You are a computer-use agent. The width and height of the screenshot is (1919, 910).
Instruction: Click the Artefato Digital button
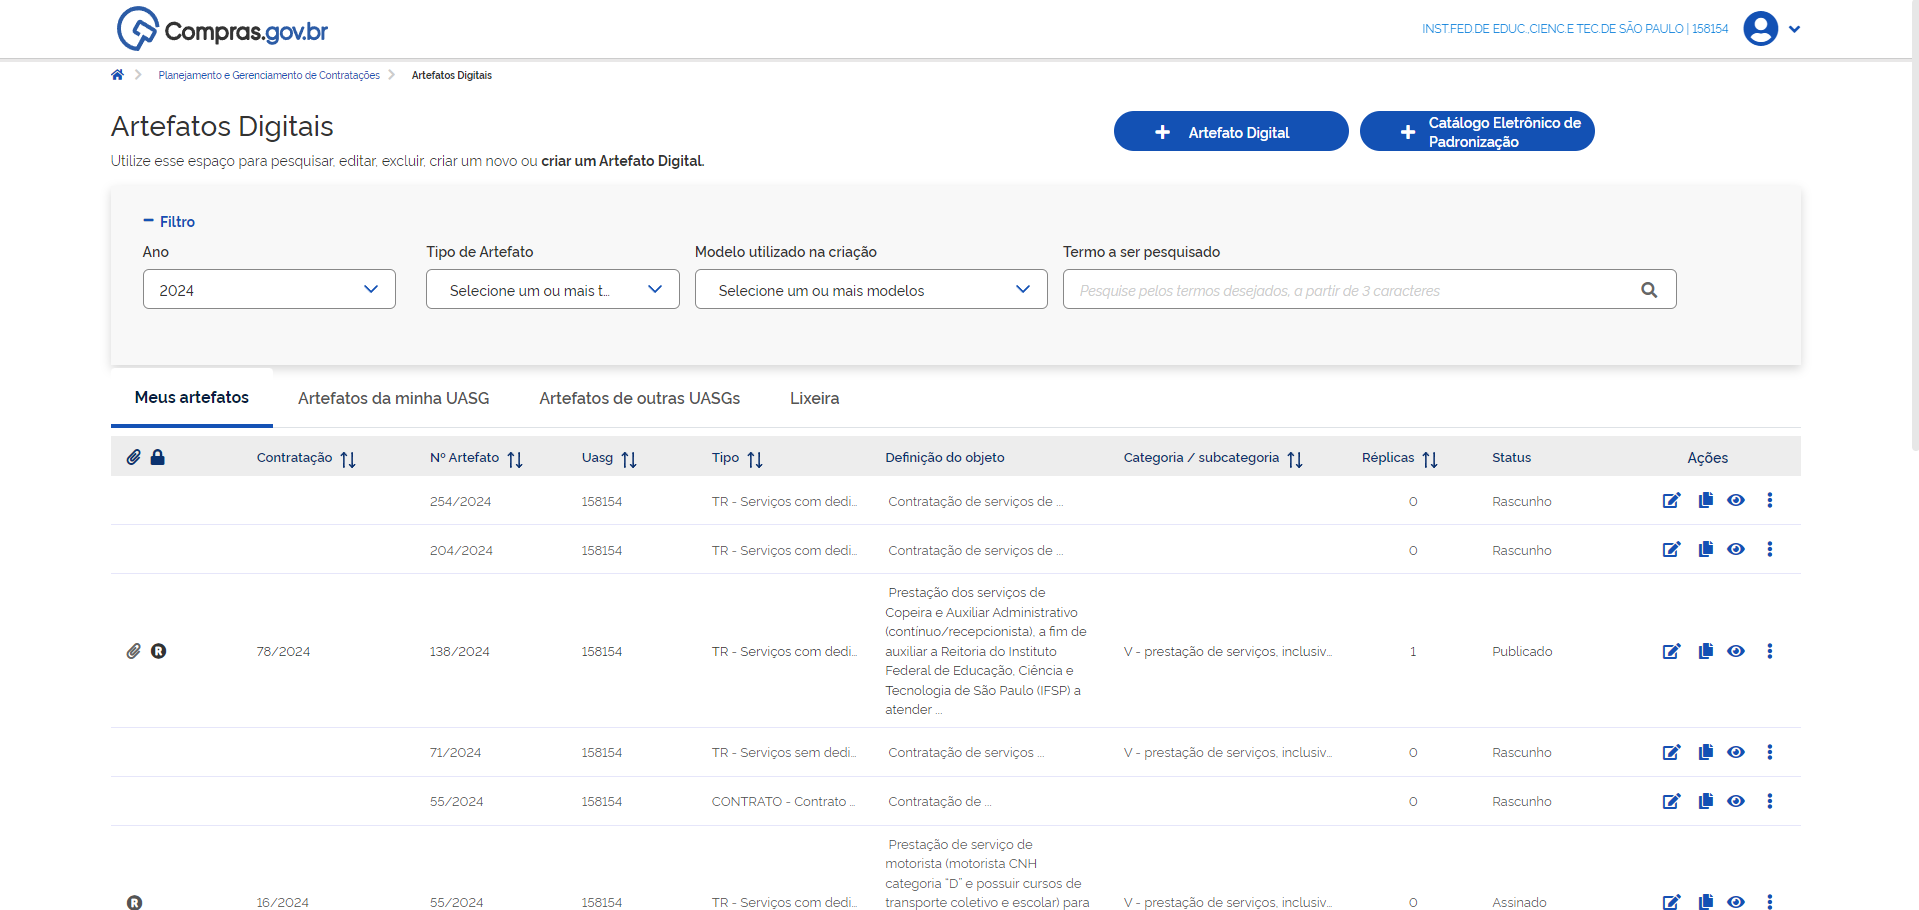[x=1231, y=131]
